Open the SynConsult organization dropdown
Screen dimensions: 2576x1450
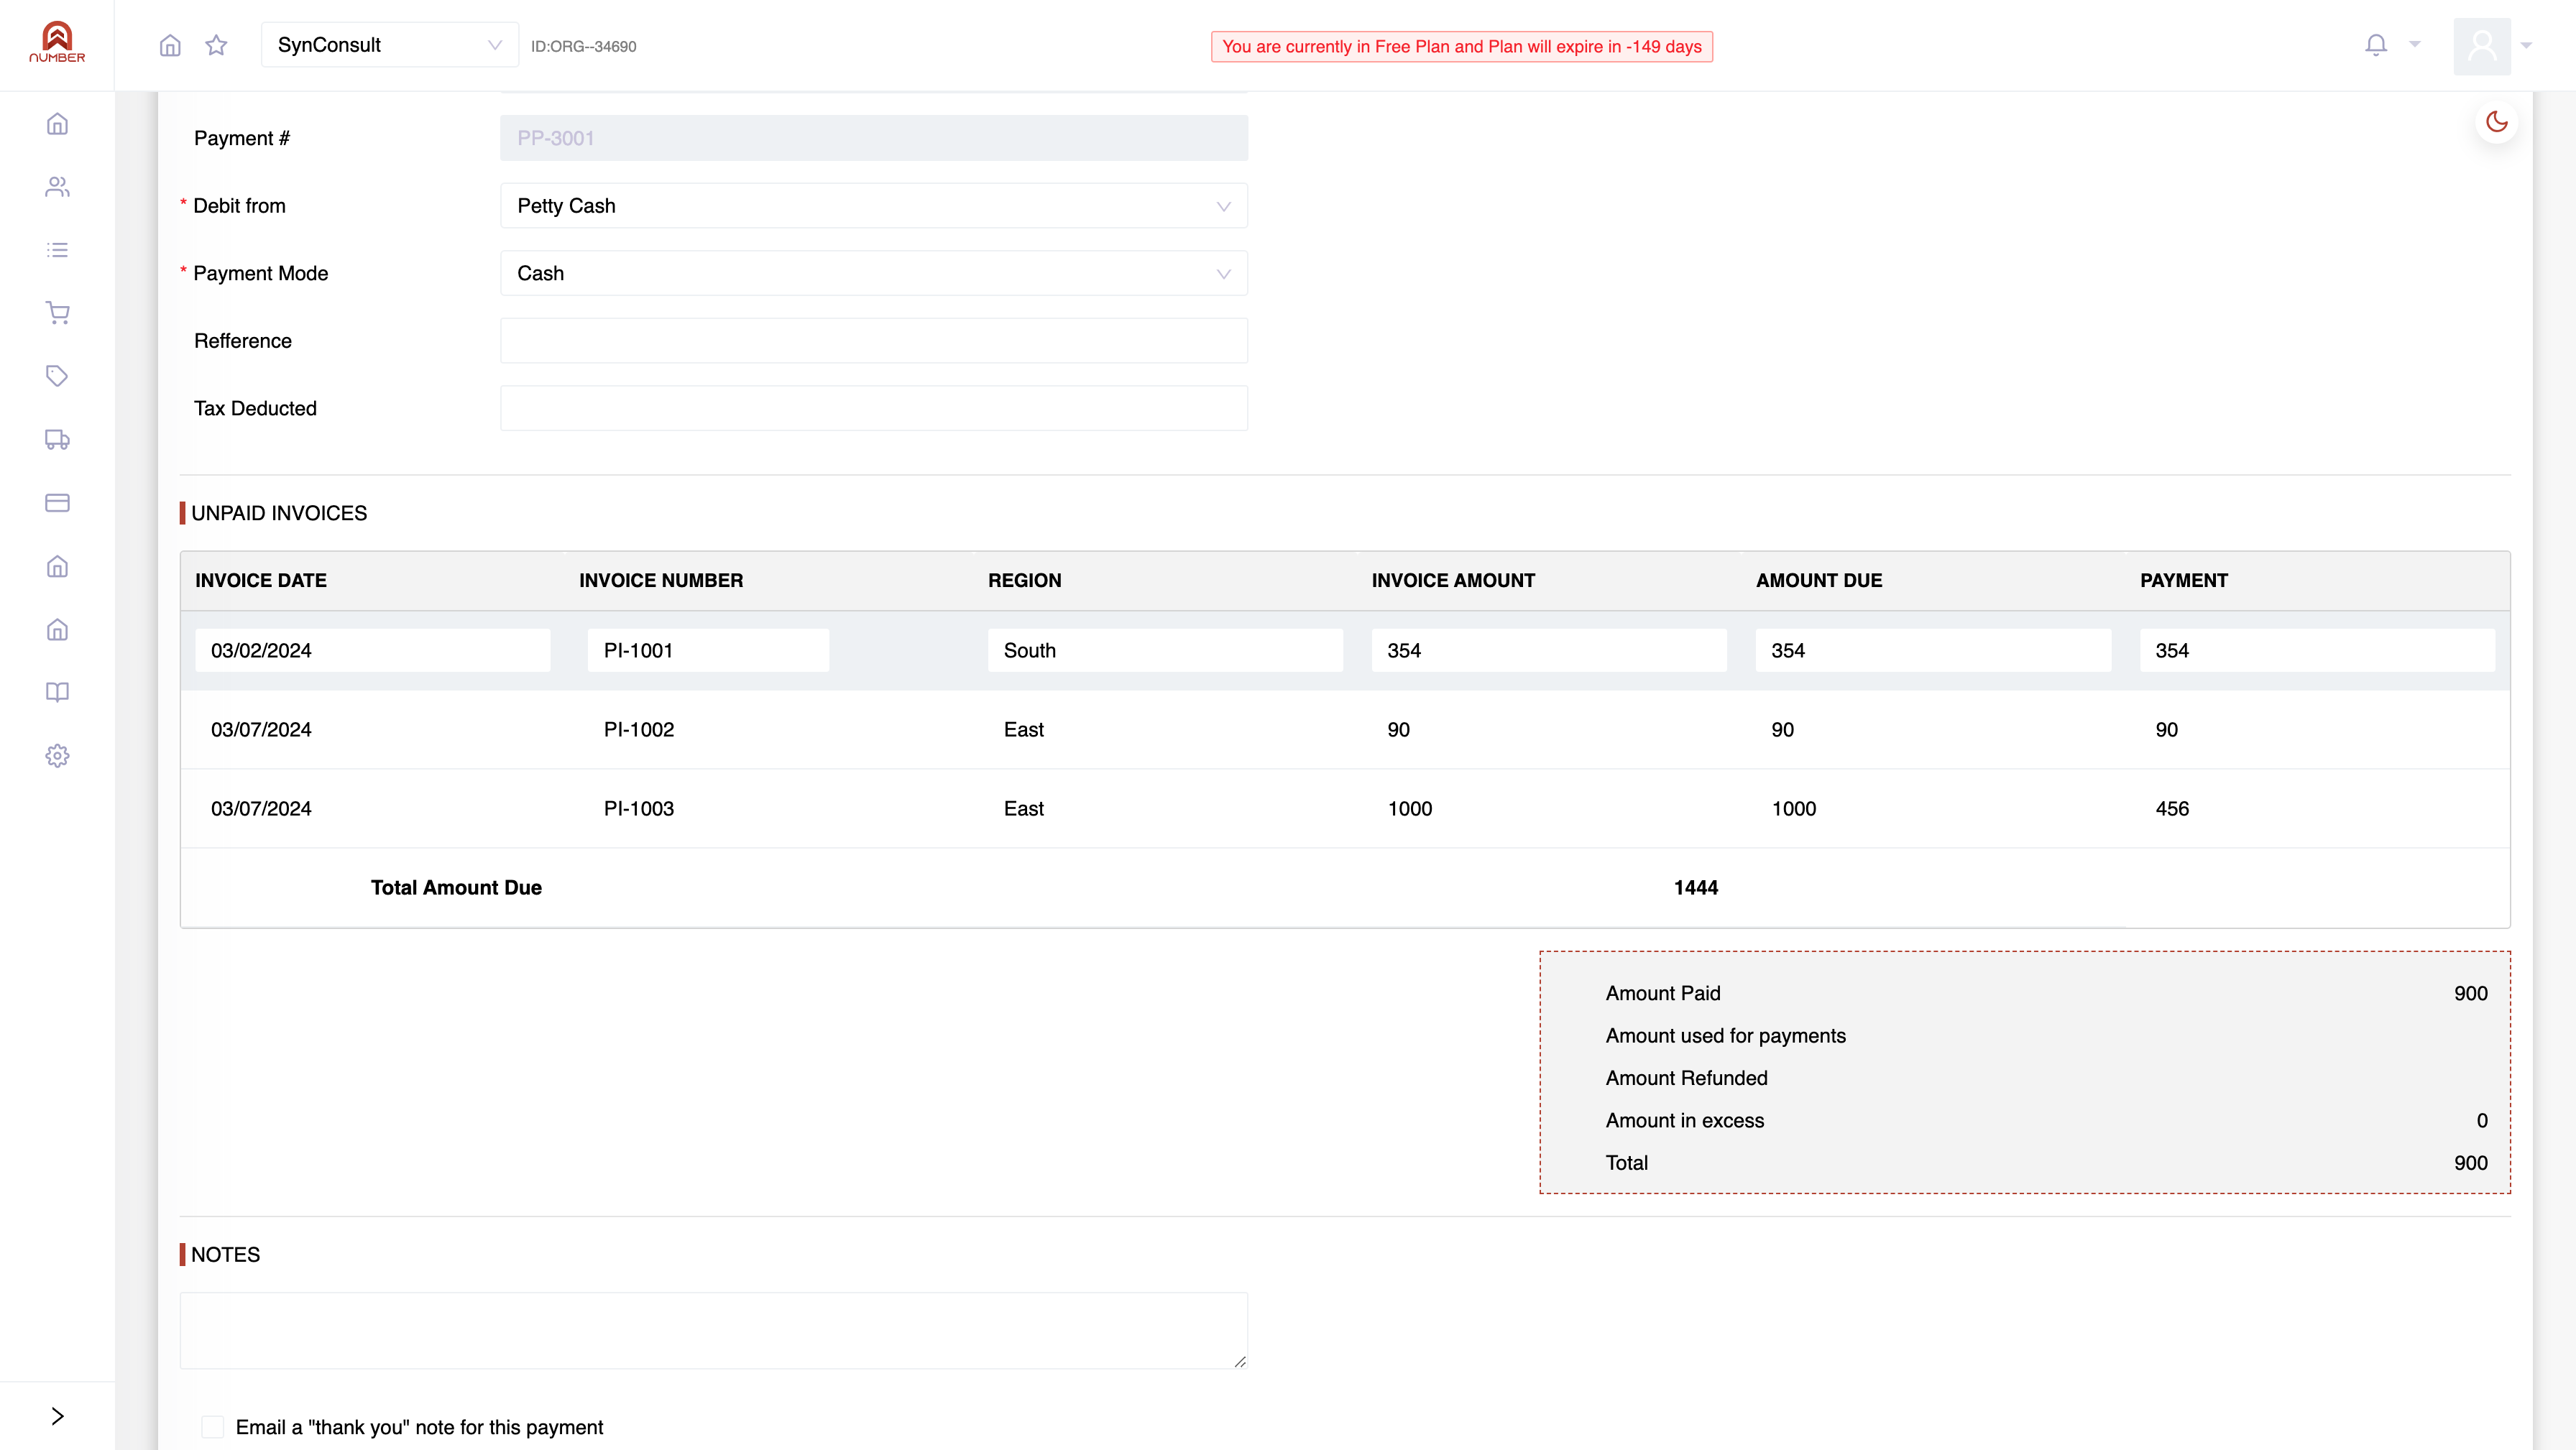point(389,45)
